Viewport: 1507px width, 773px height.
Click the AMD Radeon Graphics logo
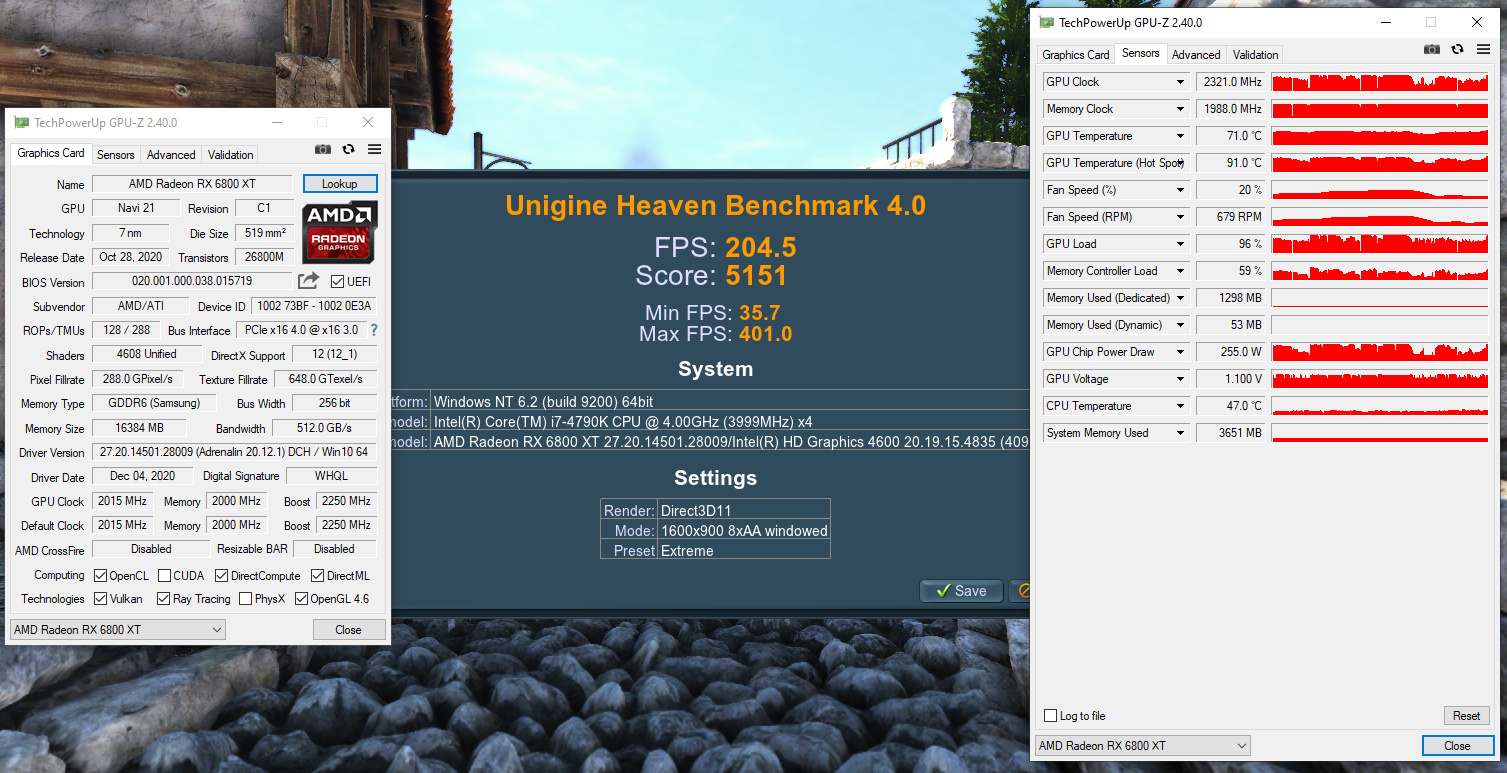pyautogui.click(x=340, y=232)
